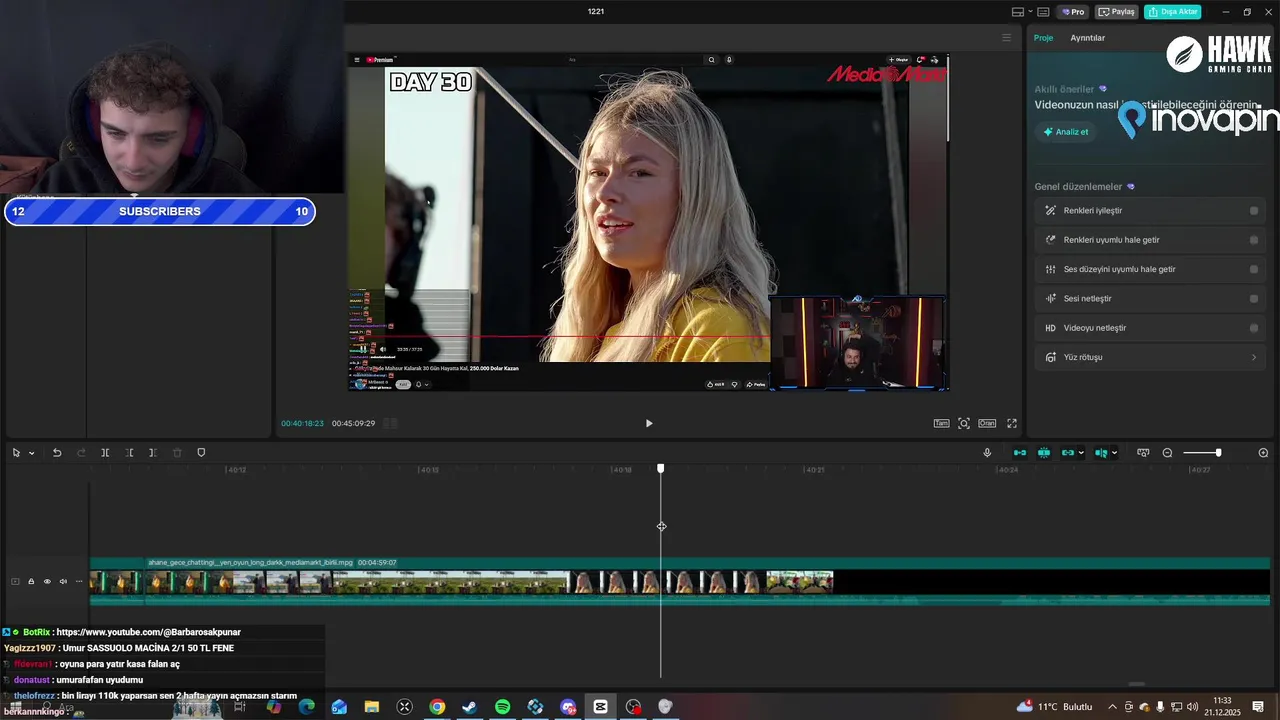Show hidden system tray icons
1280x720 pixels.
[x=1112, y=707]
